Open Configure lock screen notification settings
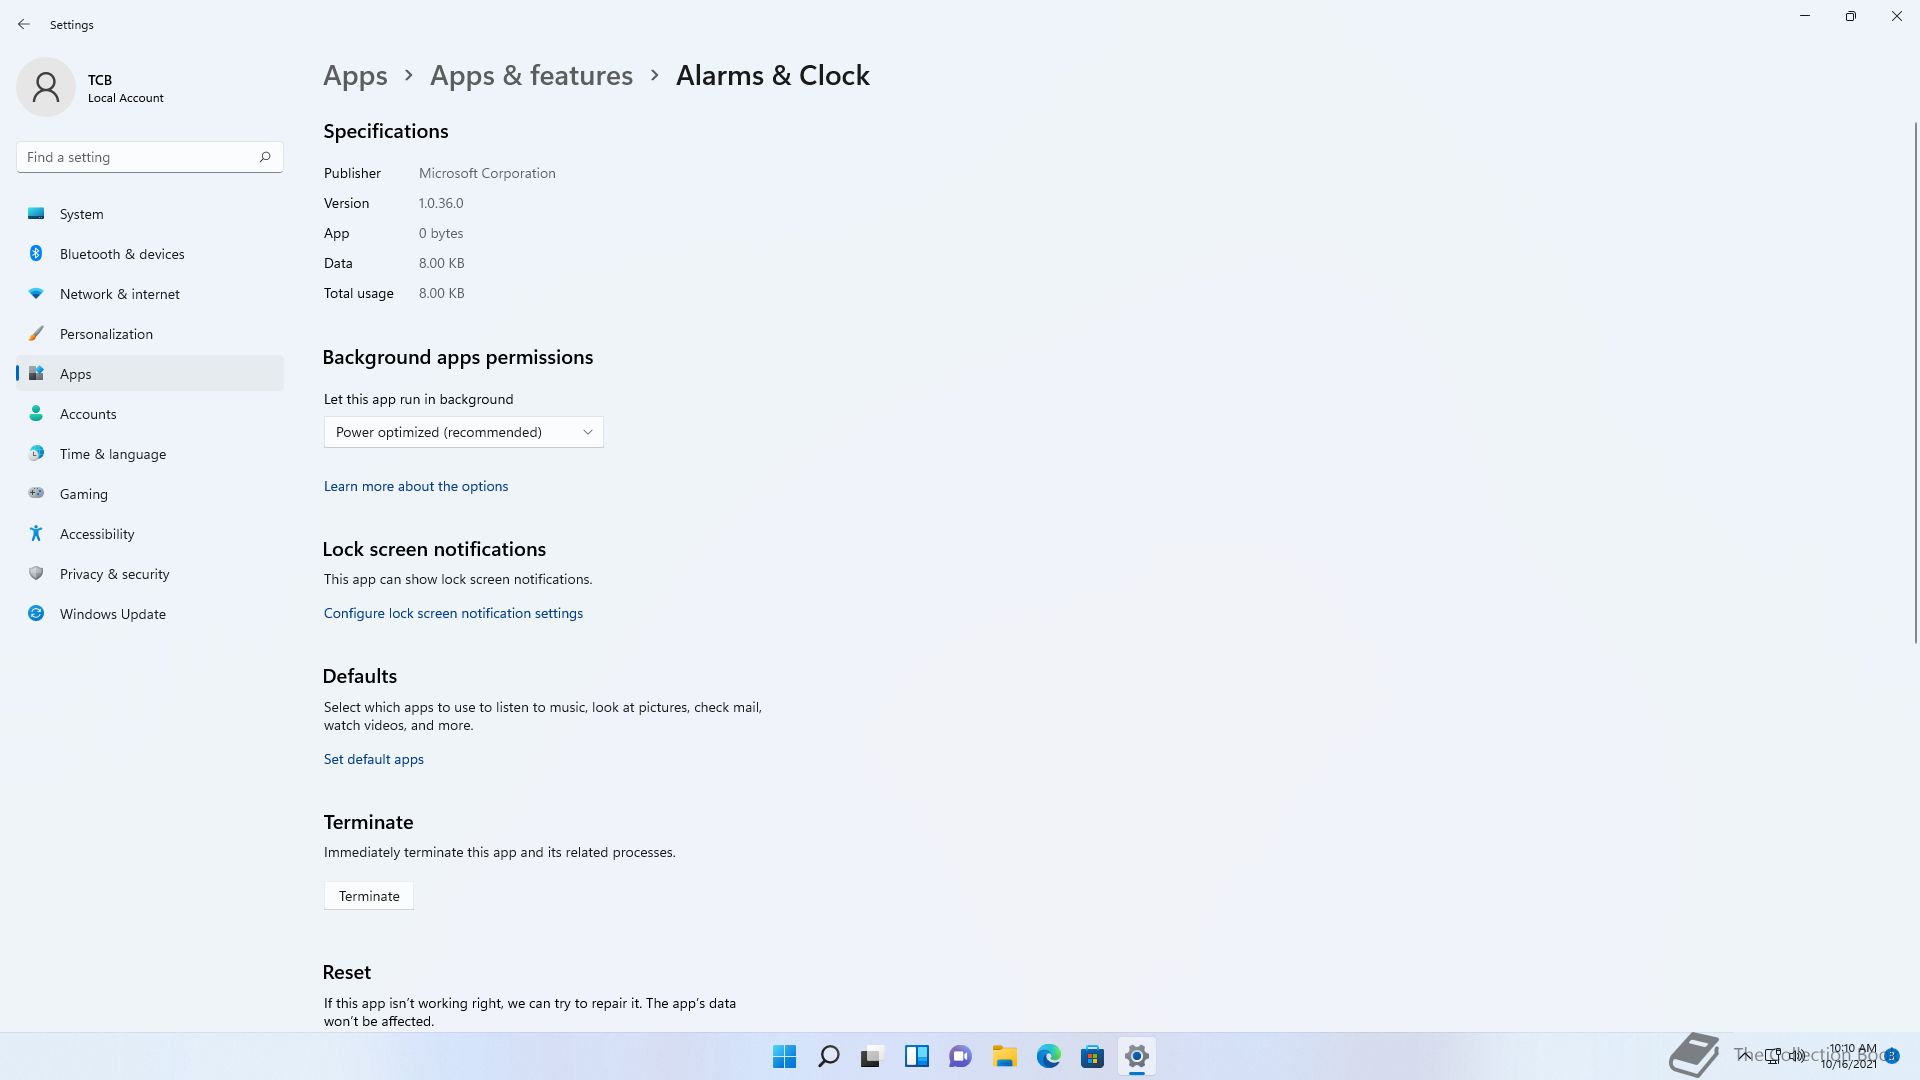1920x1080 pixels. coord(453,613)
